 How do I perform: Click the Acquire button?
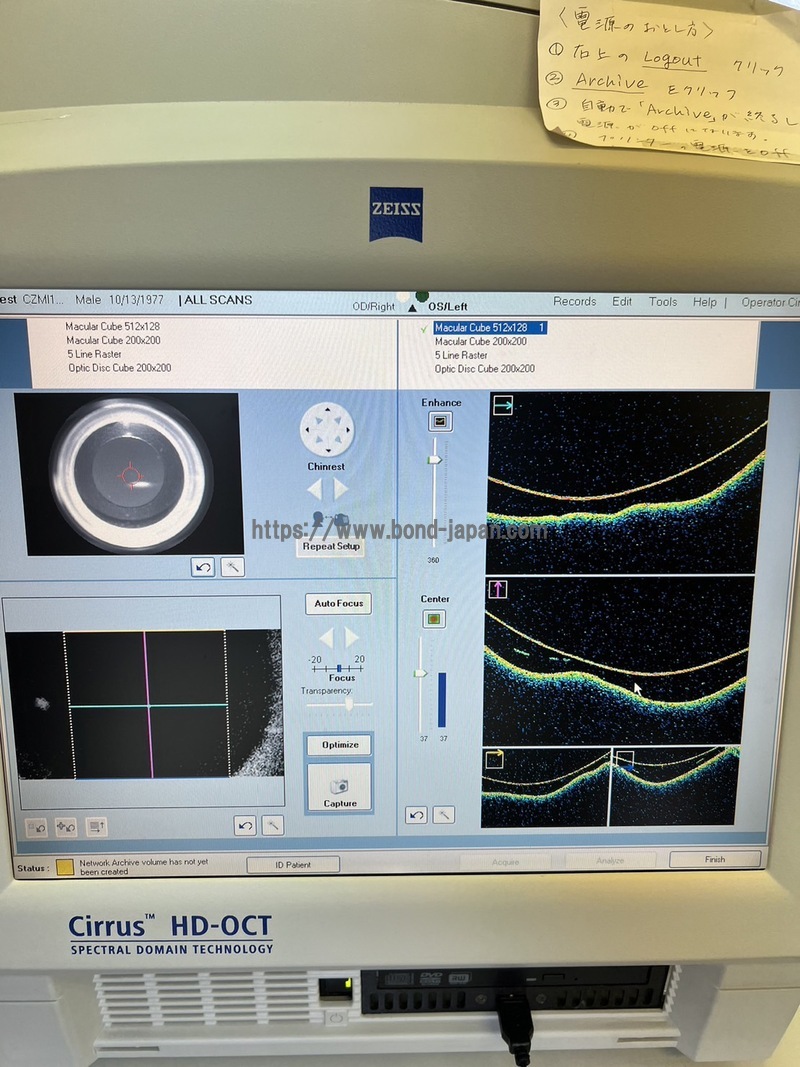(505, 862)
